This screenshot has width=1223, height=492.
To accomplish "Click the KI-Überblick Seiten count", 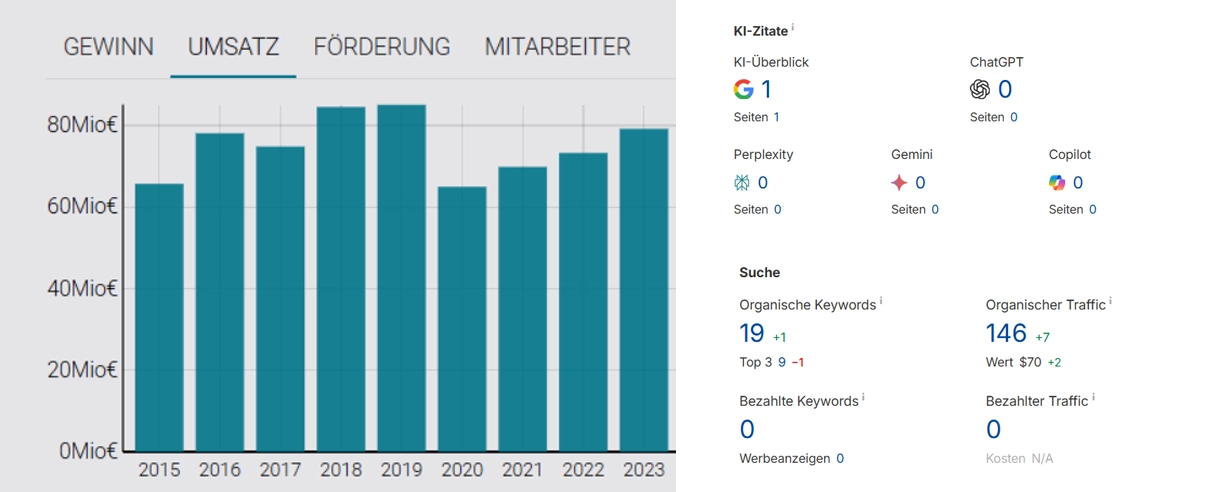I will [x=776, y=117].
